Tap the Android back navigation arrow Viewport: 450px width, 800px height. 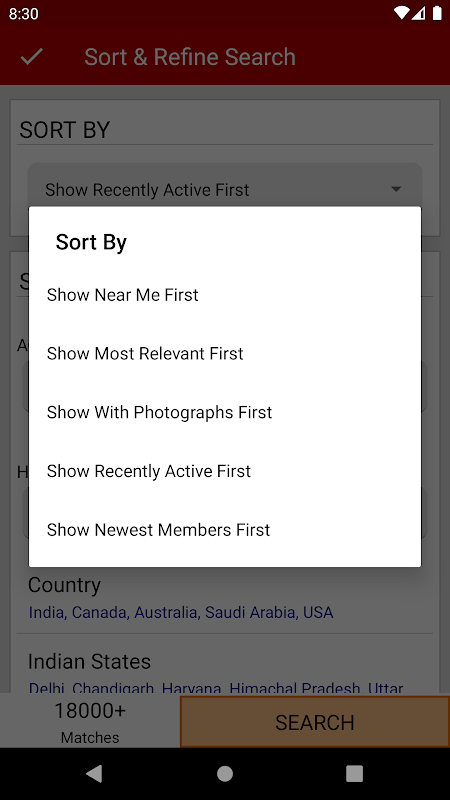94,773
